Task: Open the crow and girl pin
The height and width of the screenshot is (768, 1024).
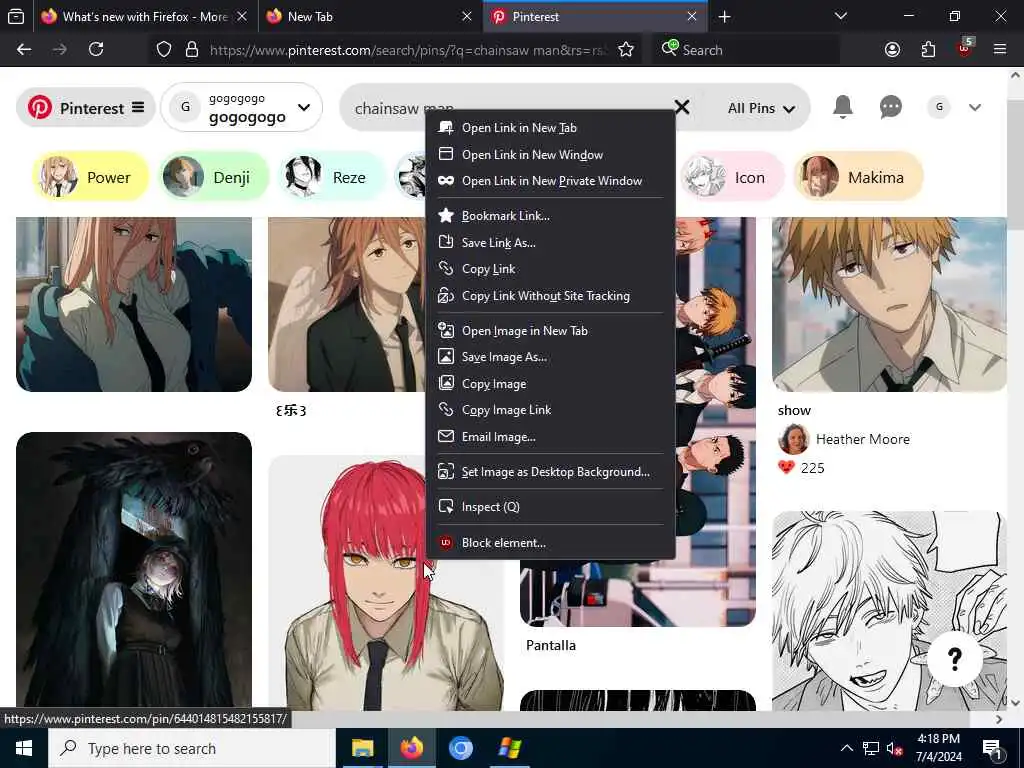Action: pos(134,571)
